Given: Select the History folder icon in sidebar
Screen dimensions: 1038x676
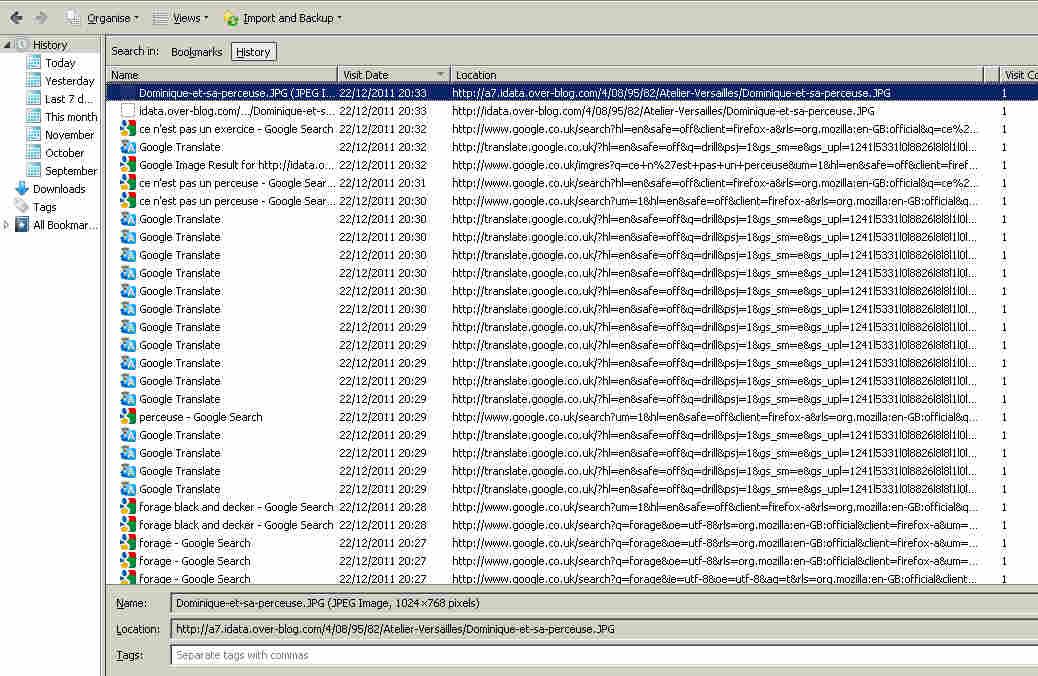Looking at the screenshot, I should point(22,45).
